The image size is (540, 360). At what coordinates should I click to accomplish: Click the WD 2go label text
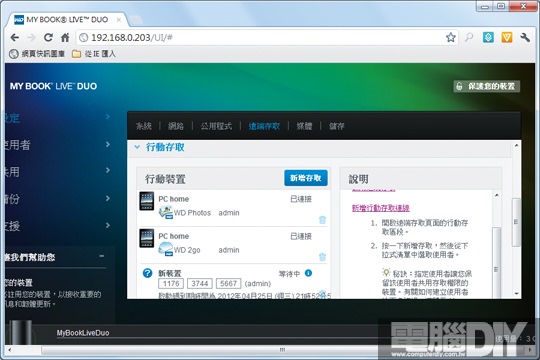click(x=187, y=250)
